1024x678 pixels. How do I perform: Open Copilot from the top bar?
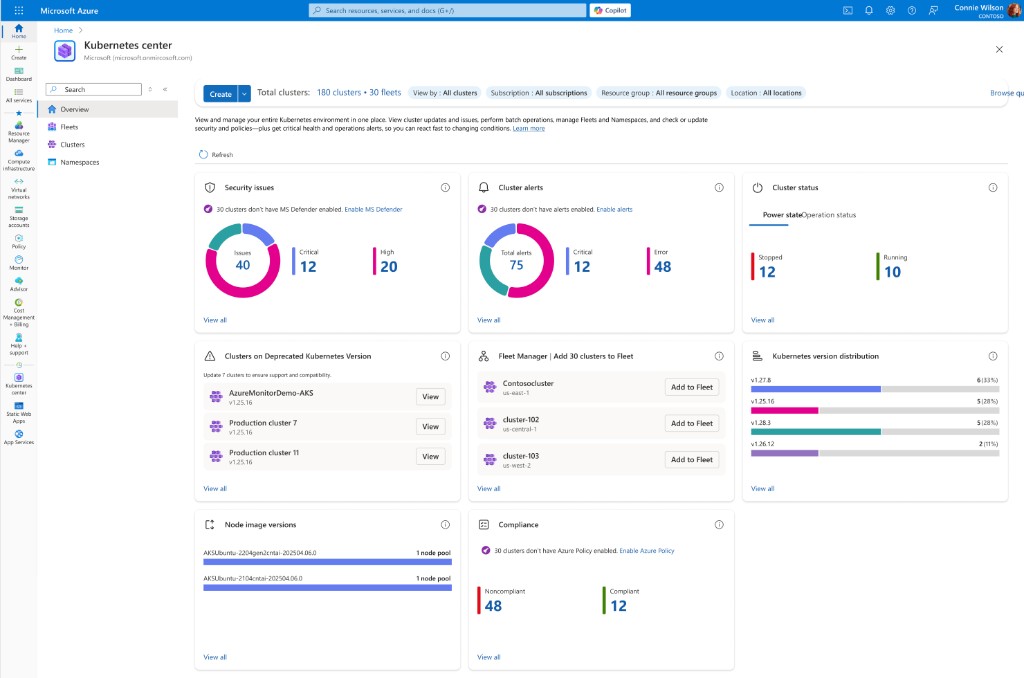tap(610, 10)
